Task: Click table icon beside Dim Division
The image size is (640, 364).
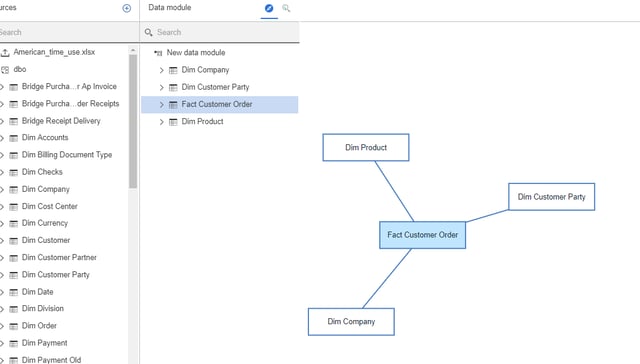Action: pos(13,309)
